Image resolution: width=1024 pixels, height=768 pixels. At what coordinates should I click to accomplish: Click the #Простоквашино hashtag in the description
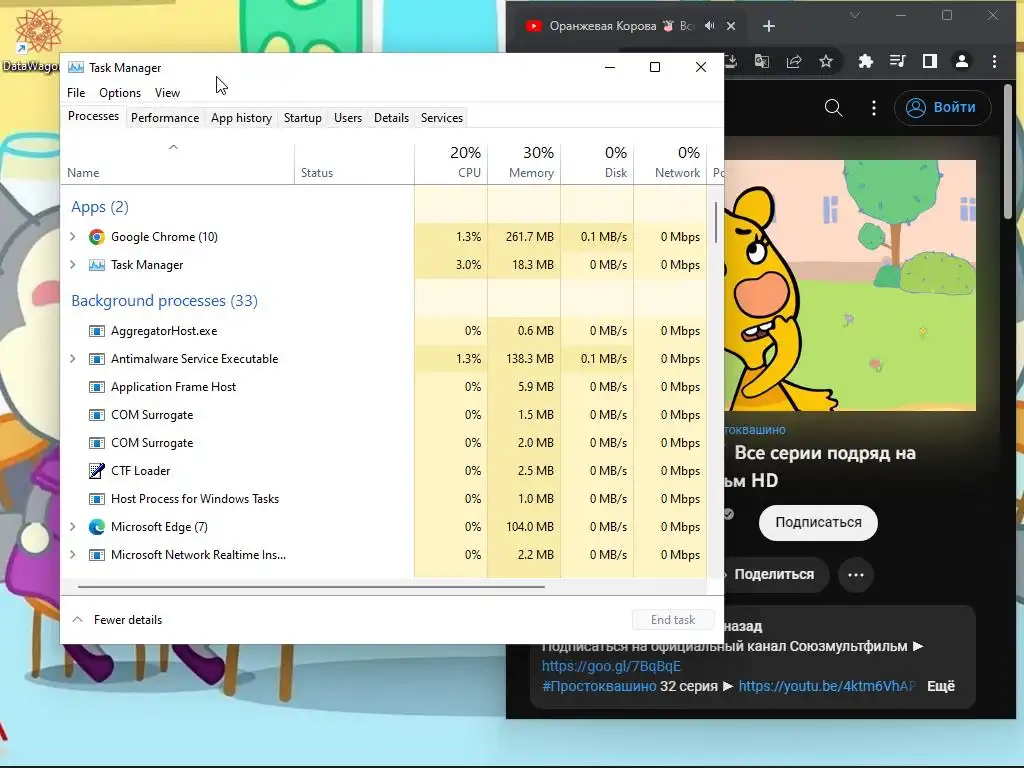click(x=599, y=686)
